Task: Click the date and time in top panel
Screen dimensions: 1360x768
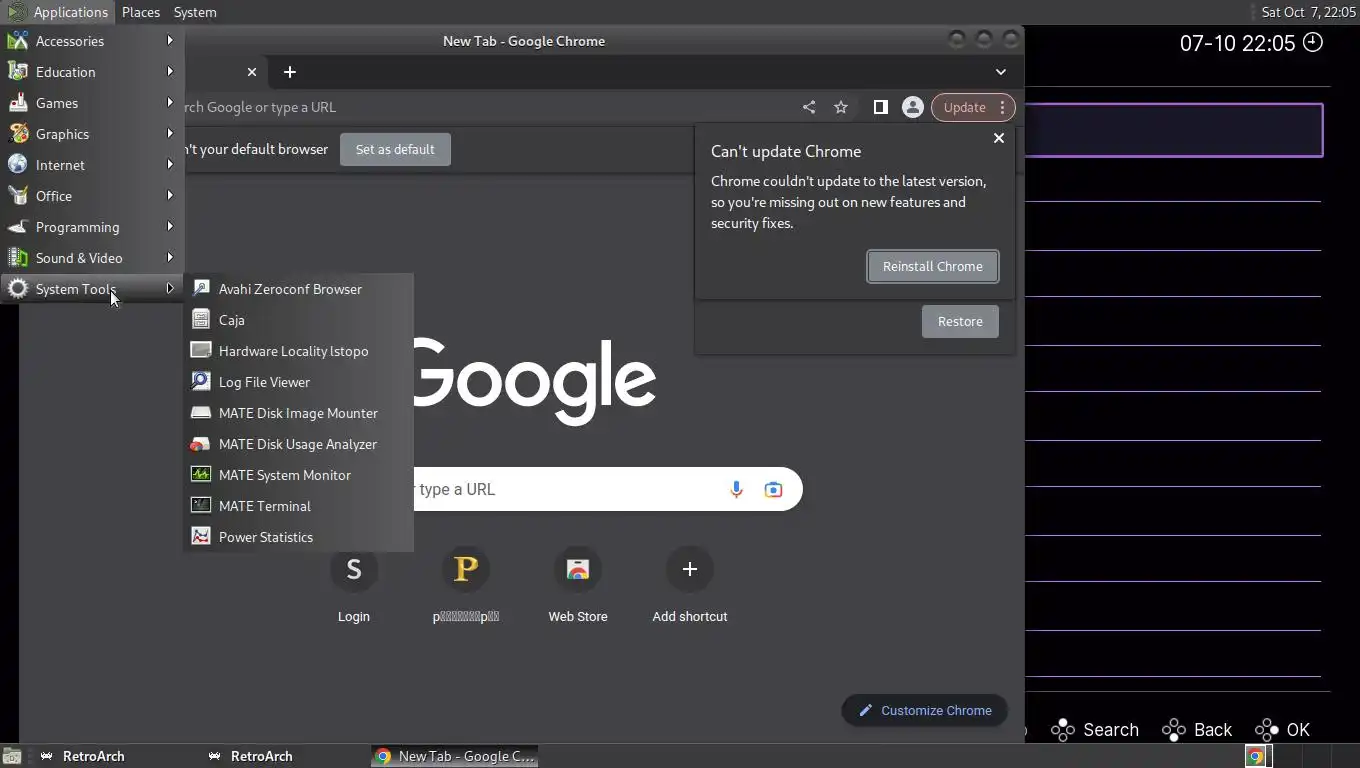Action: (1308, 12)
